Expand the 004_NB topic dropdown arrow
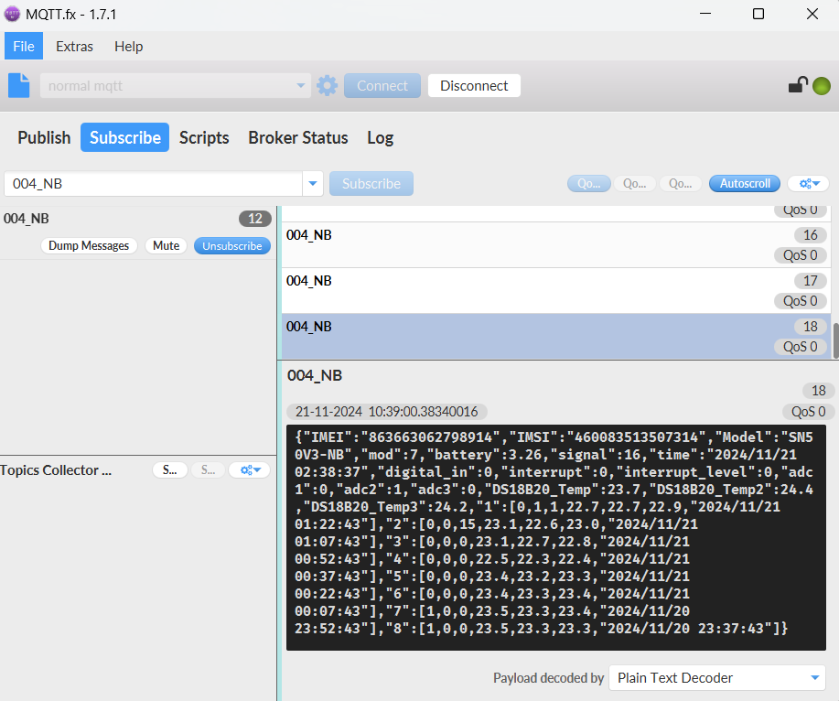 click(312, 184)
